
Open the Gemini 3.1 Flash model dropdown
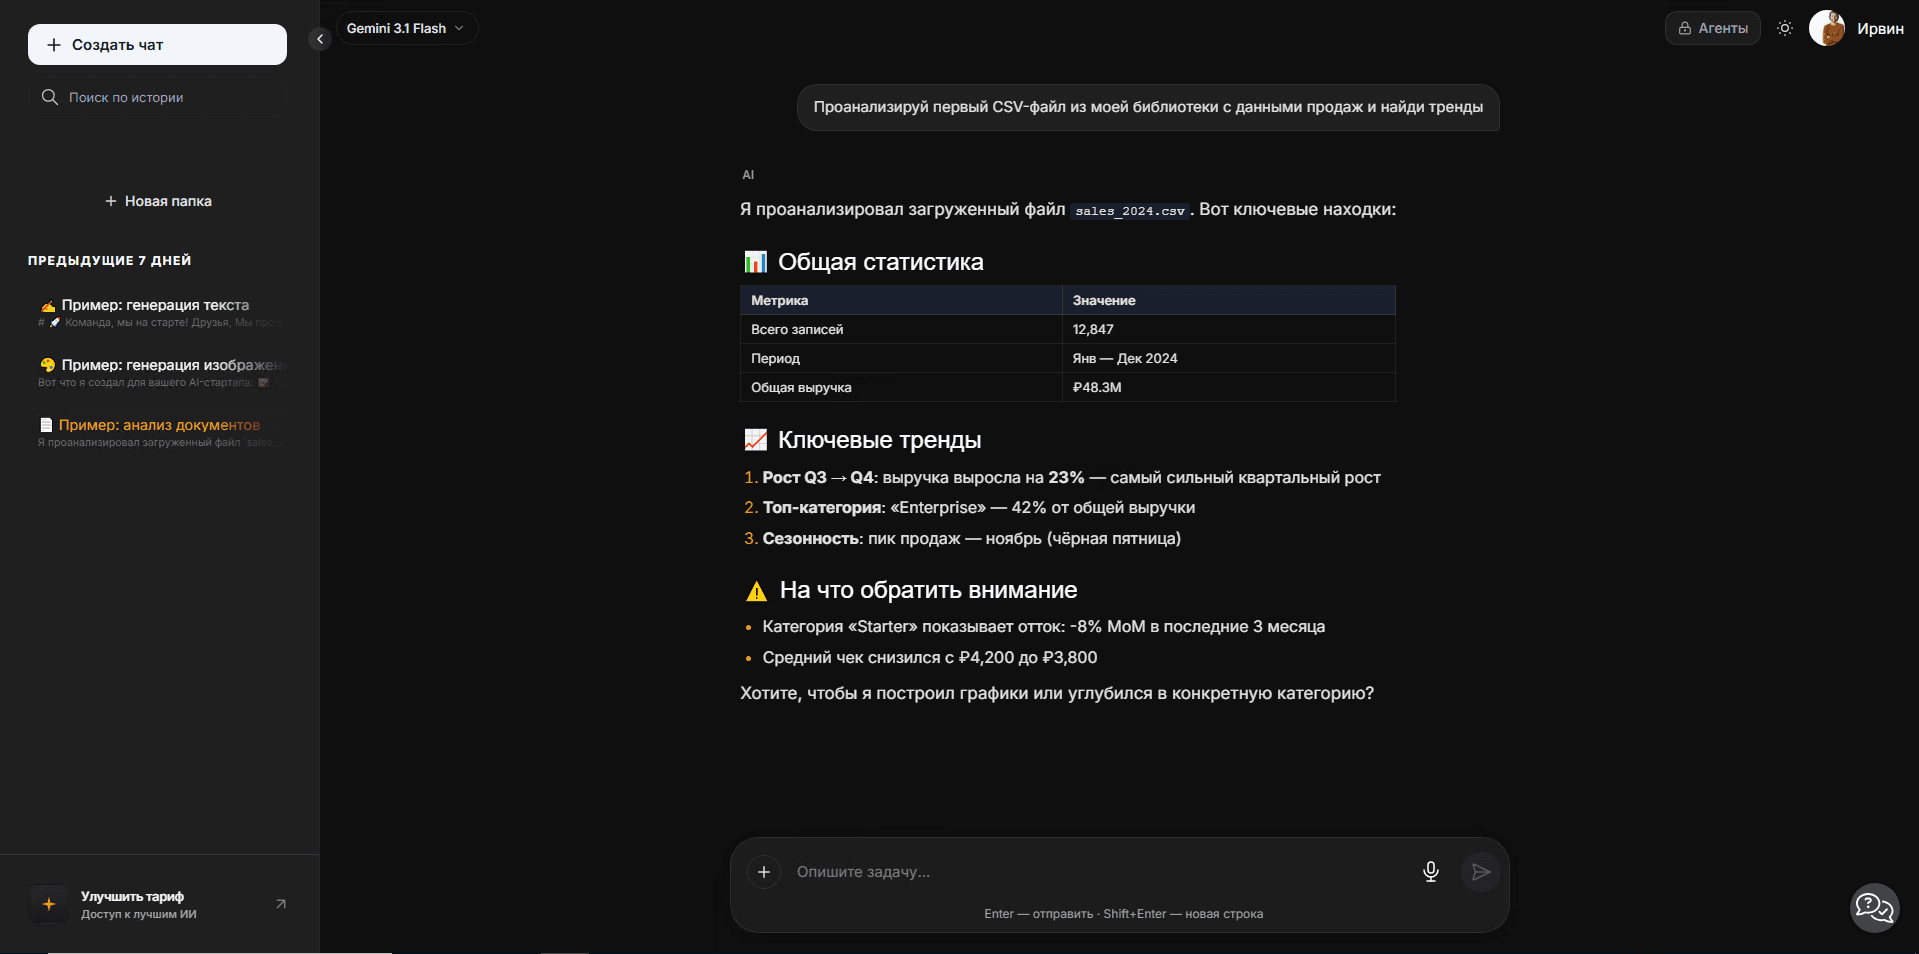pos(406,28)
